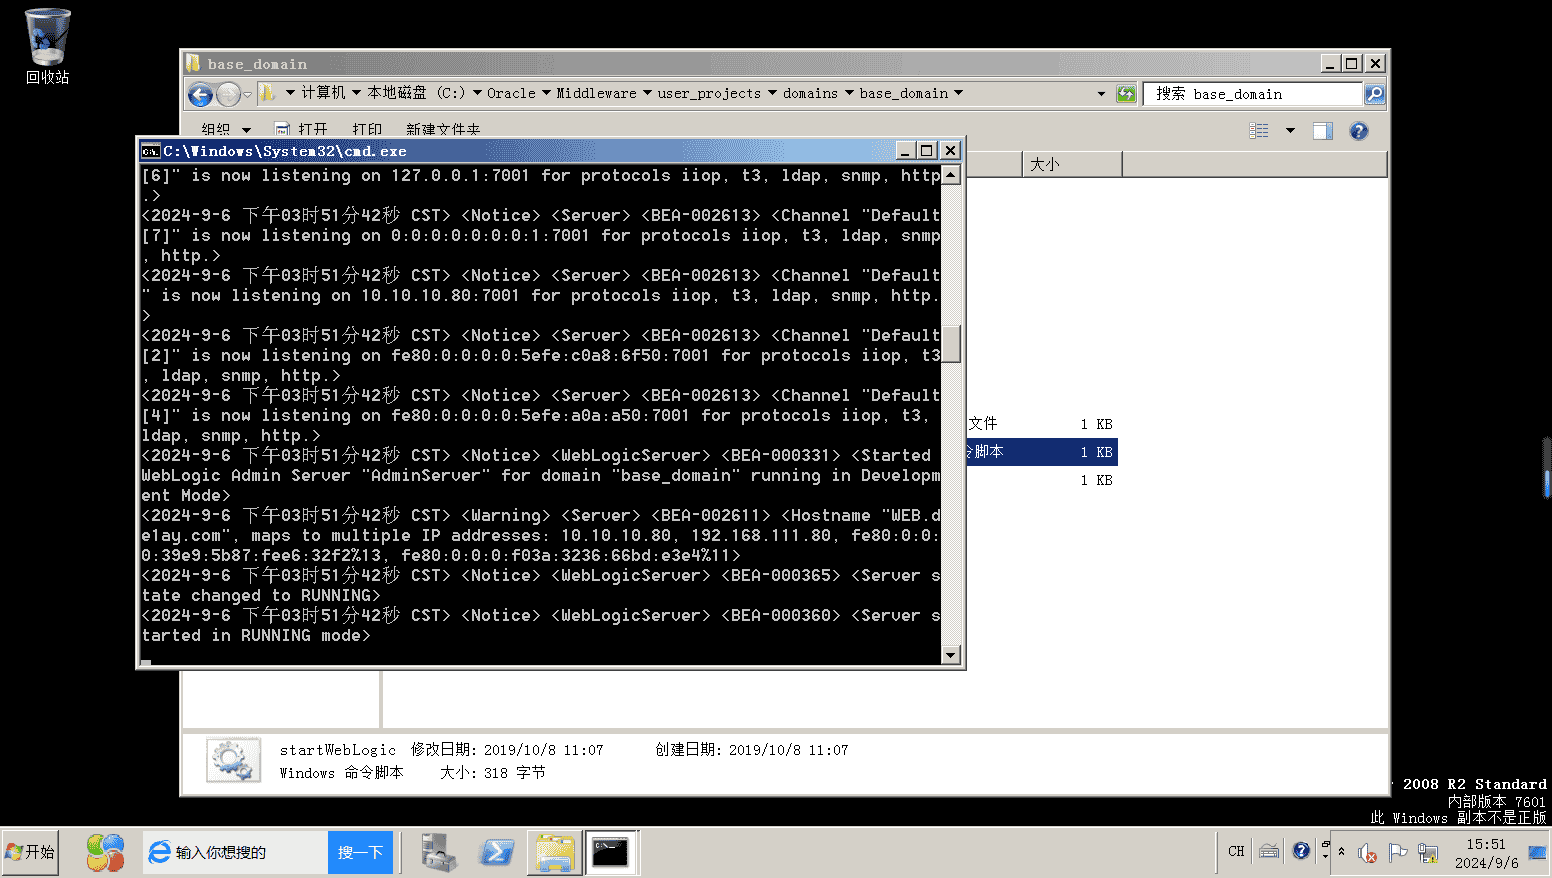This screenshot has width=1552, height=878.
Task: Click the Action Center flag tray icon
Action: (x=1398, y=853)
